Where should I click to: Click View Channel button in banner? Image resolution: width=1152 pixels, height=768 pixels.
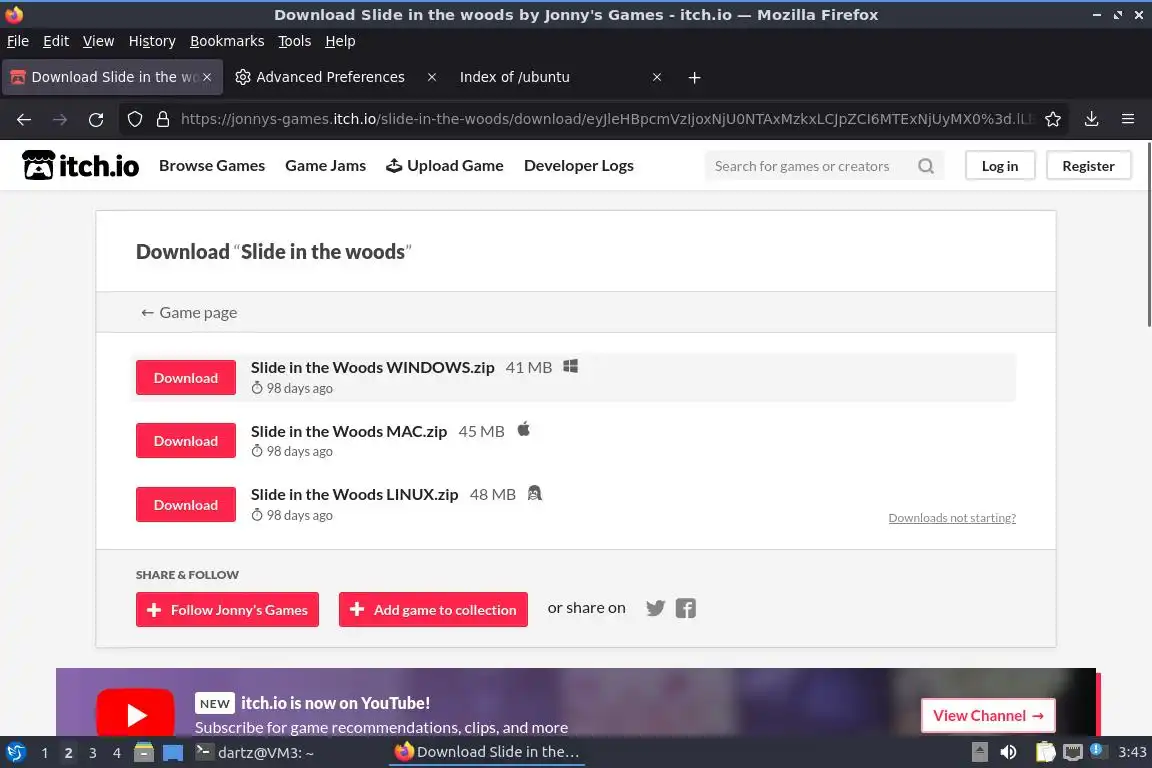click(988, 716)
